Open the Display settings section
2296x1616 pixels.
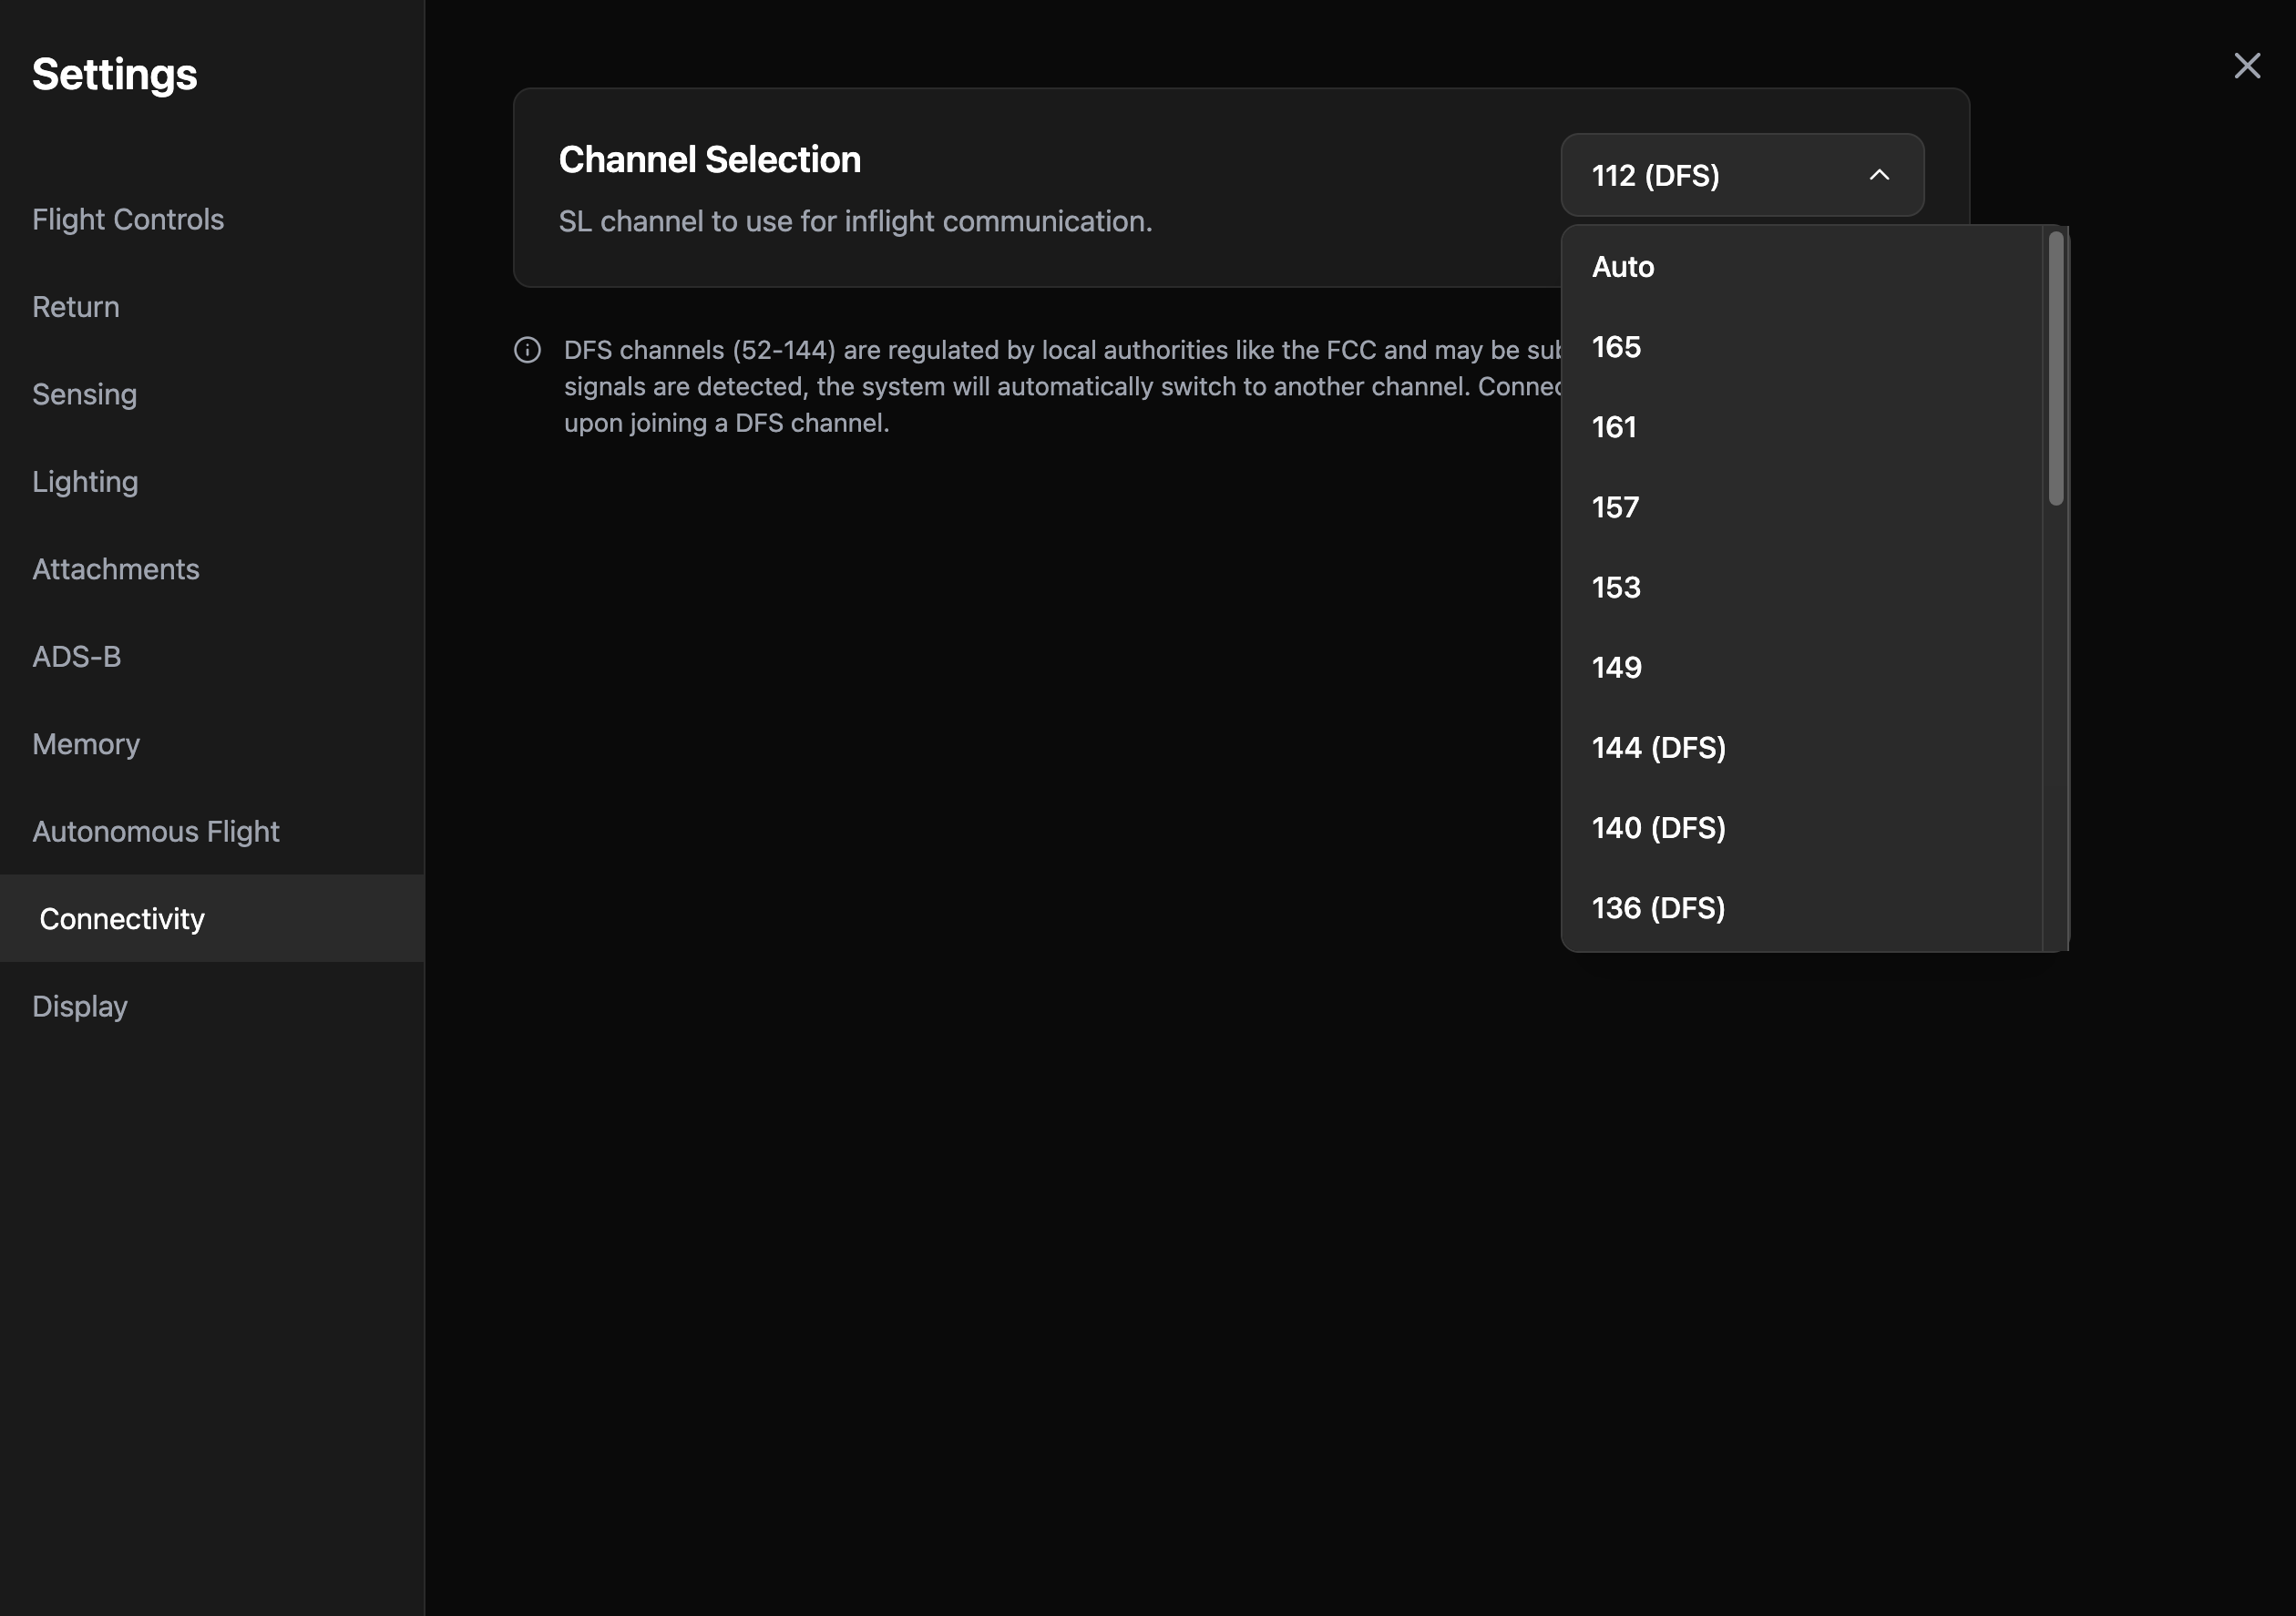(212, 1006)
